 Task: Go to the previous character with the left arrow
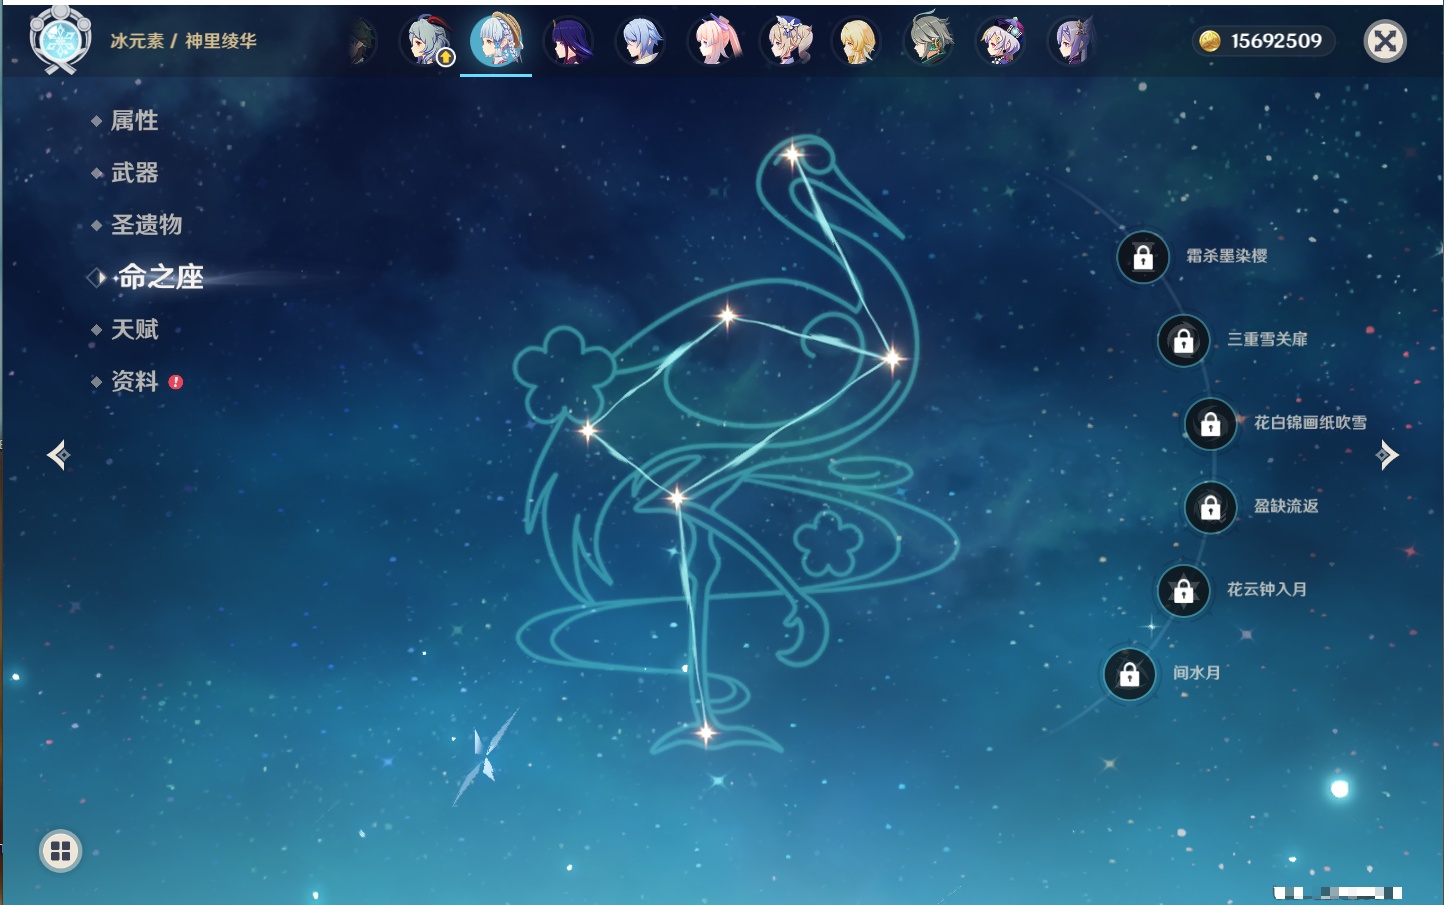click(58, 455)
